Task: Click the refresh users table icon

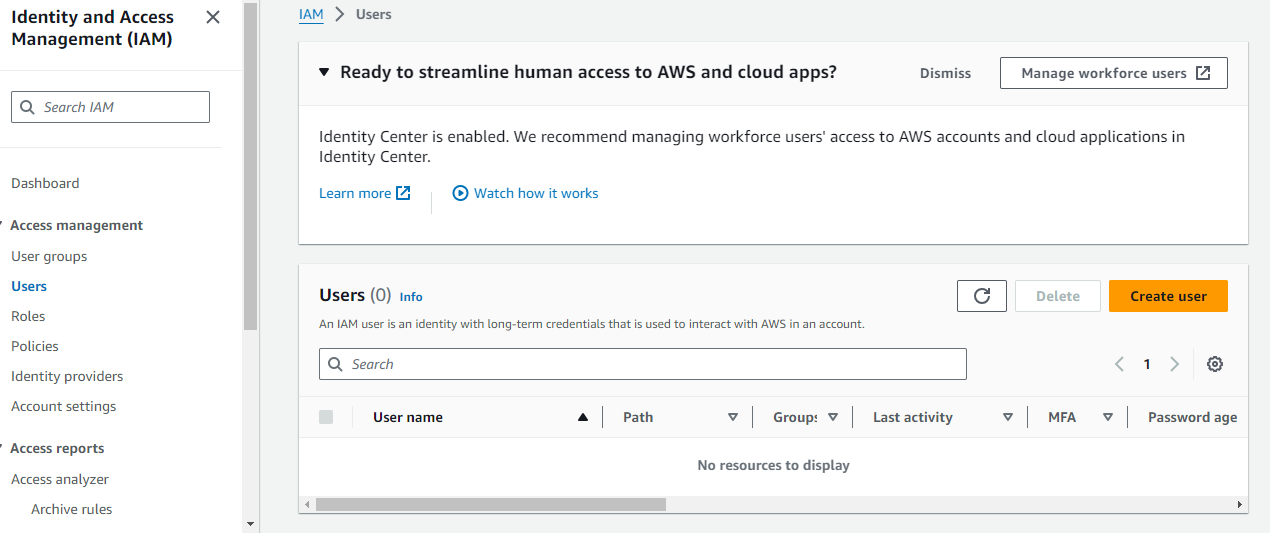Action: point(982,296)
